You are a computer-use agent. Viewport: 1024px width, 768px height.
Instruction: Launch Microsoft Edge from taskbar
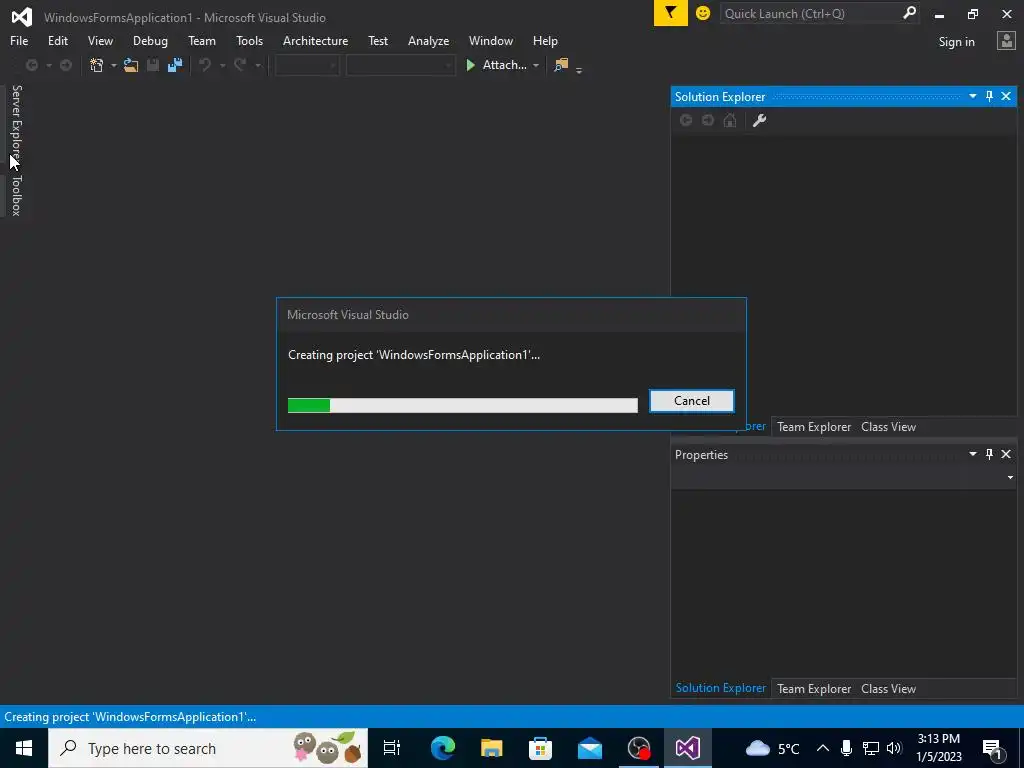[443, 748]
